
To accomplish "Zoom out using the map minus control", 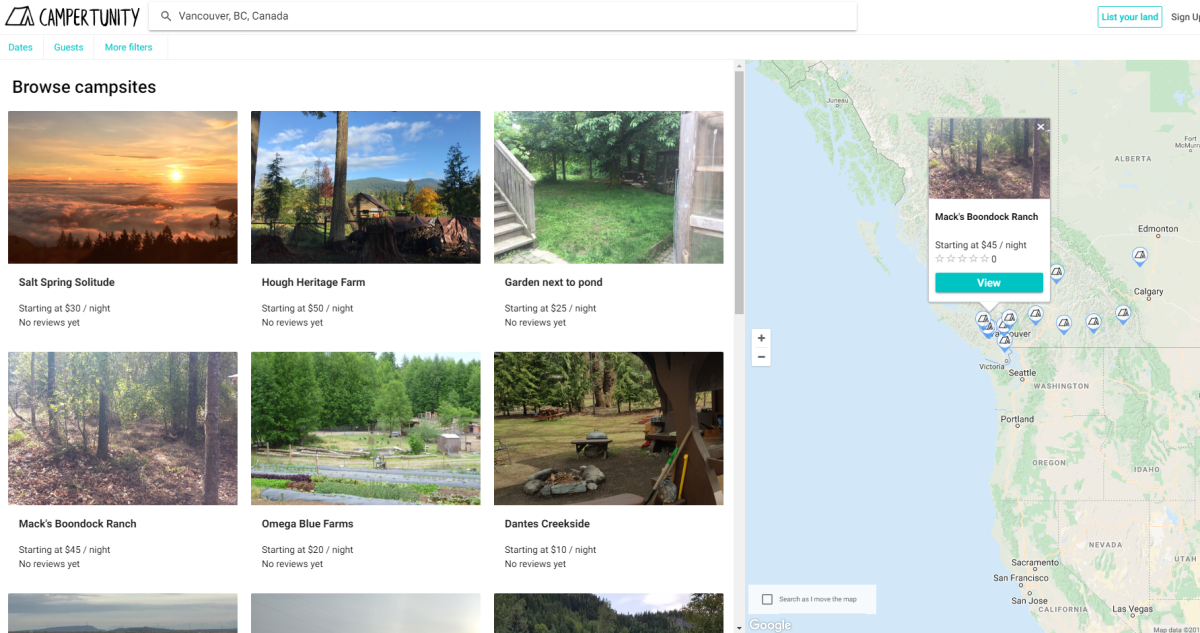I will point(761,357).
